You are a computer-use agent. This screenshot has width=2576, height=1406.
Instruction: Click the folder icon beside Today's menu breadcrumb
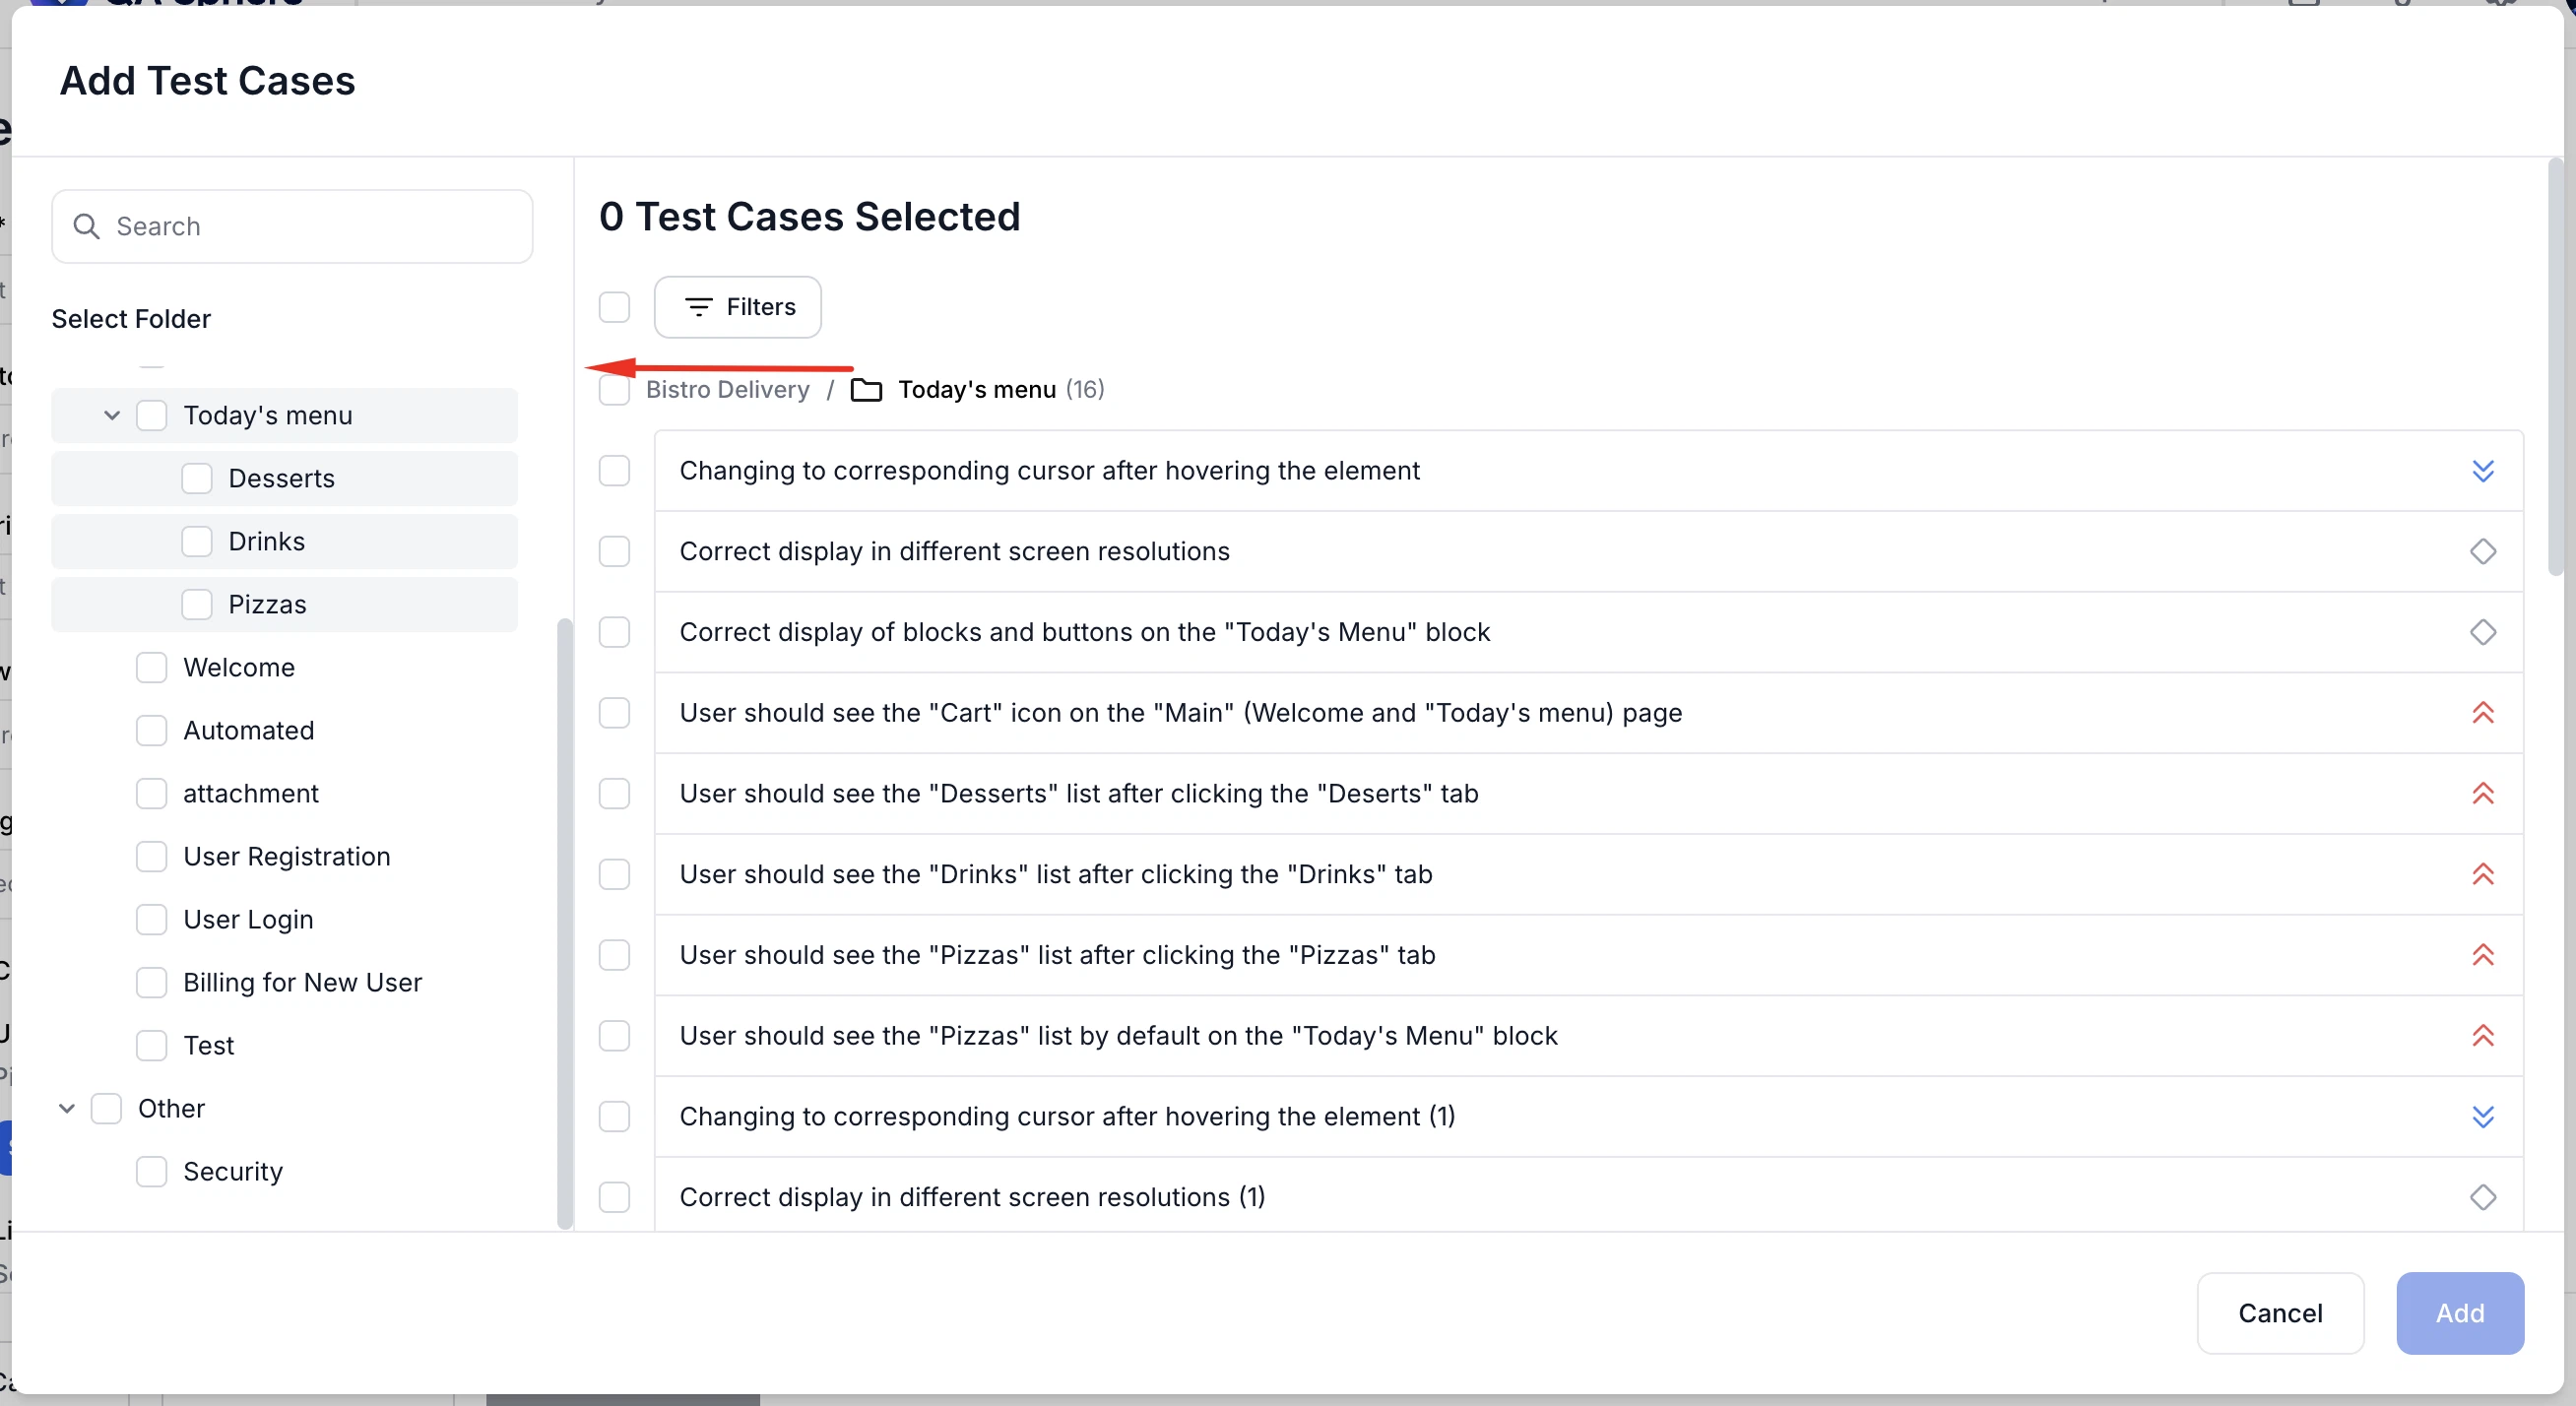[866, 390]
